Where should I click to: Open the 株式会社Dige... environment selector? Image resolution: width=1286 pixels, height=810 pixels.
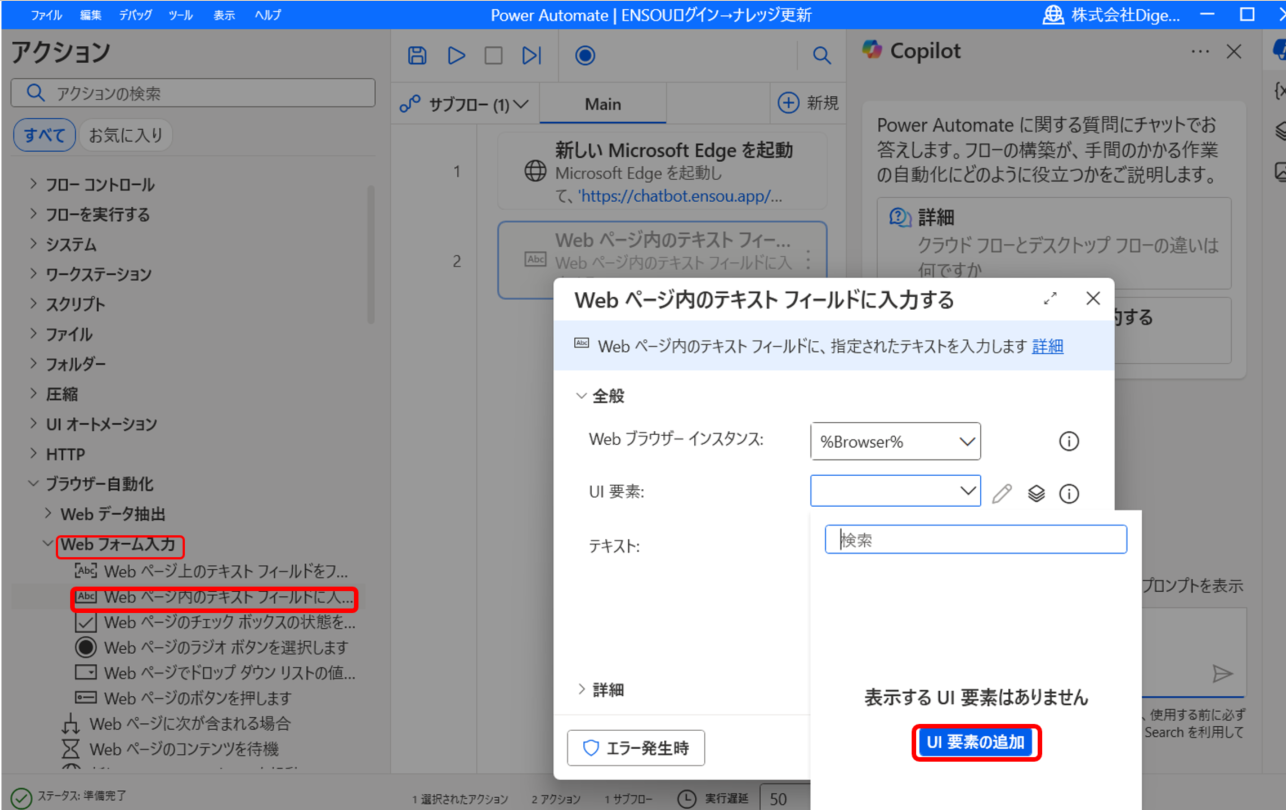pos(1111,15)
